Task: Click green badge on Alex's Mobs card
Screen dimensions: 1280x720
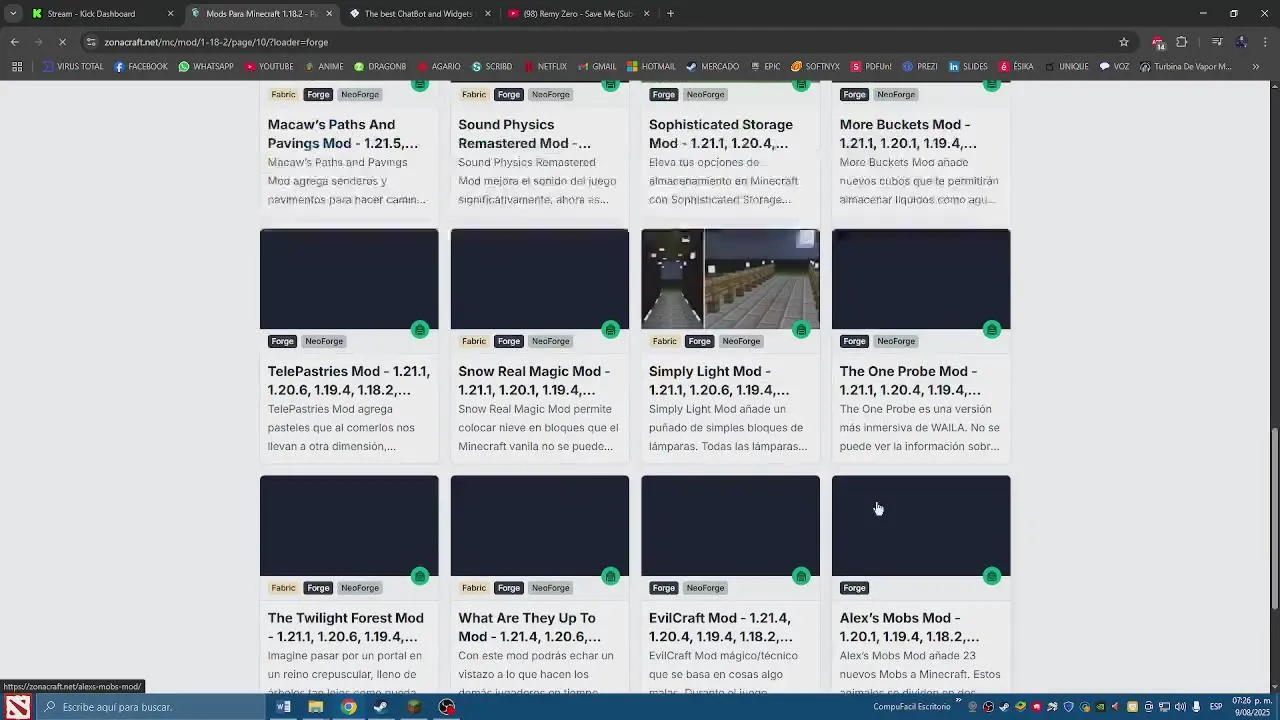Action: click(992, 576)
